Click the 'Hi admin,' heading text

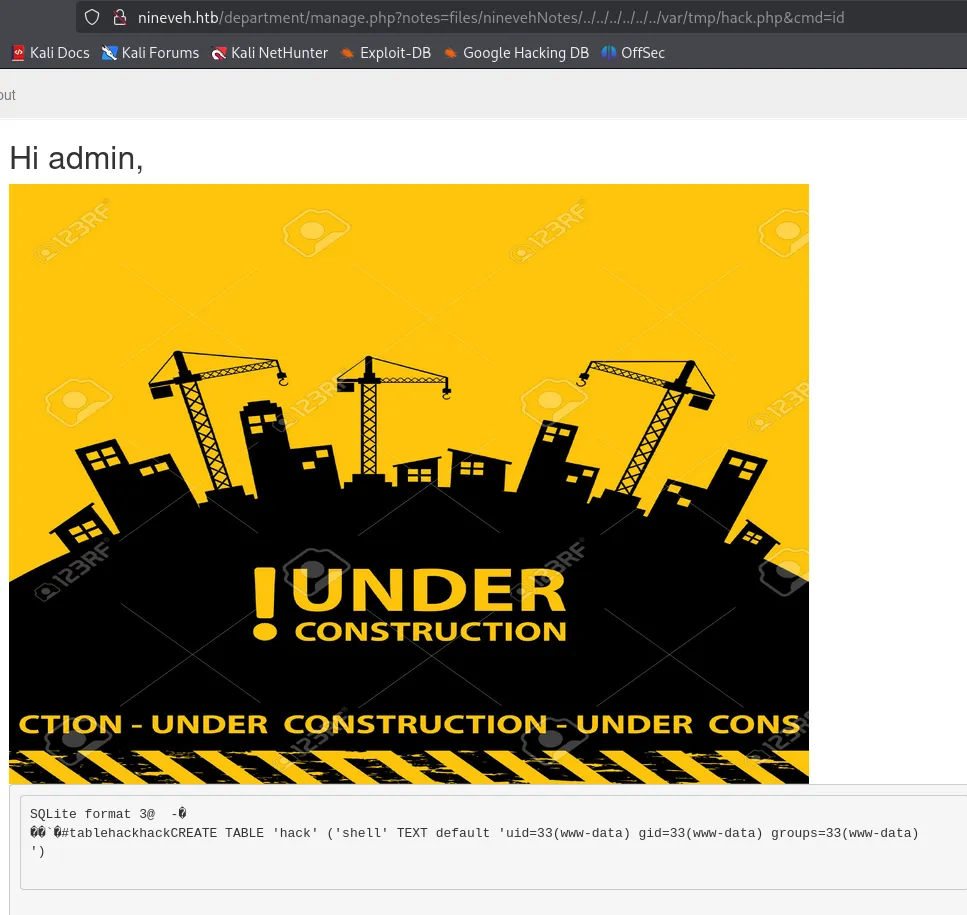click(76, 158)
